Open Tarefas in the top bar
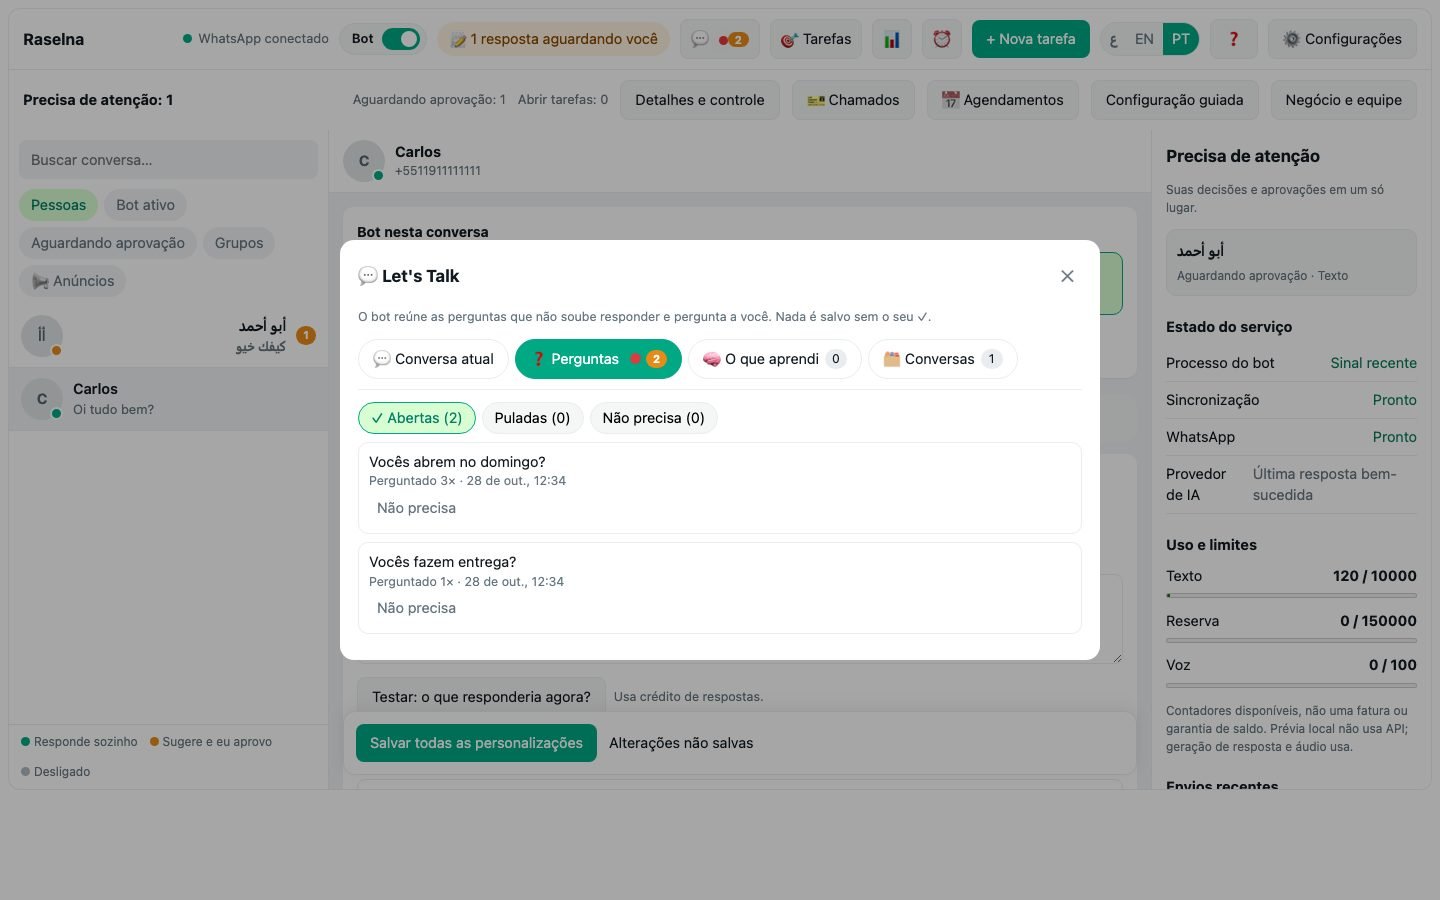The image size is (1440, 900). click(816, 39)
